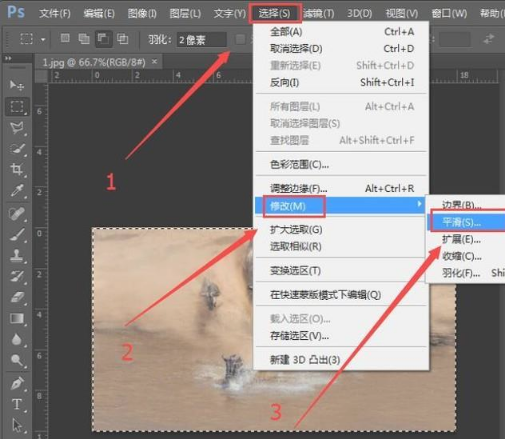Open the 窗口(W) menu

coord(449,14)
